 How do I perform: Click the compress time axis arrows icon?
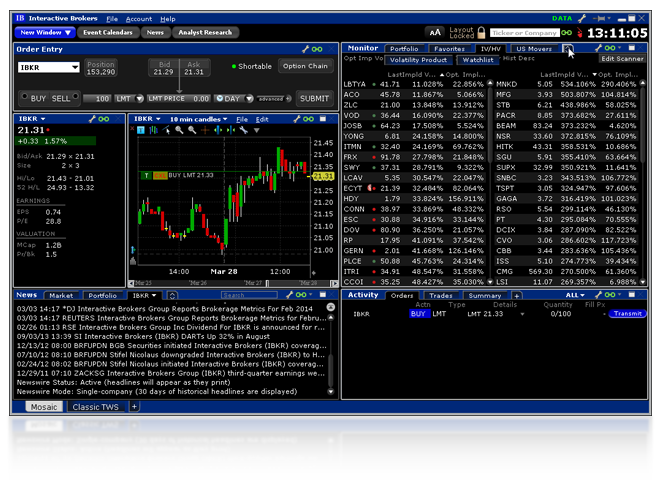tap(231, 130)
